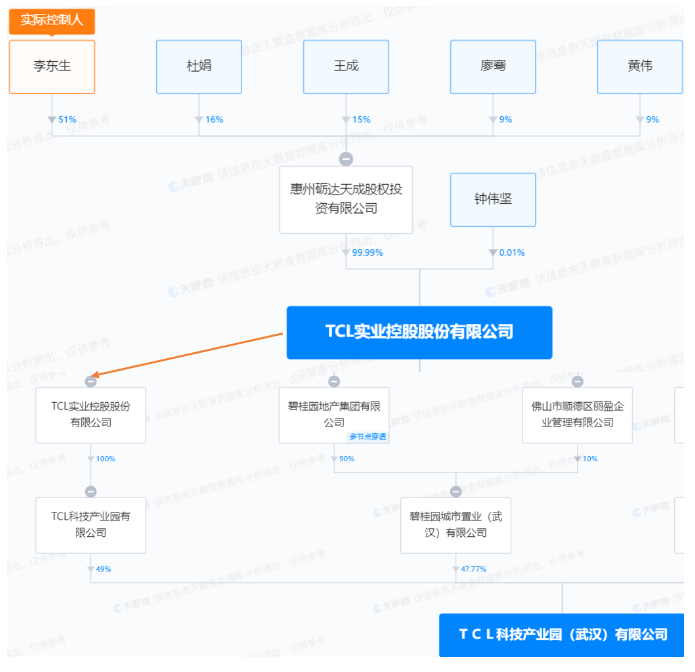Select 佛山市顺德区丽盈企业管理有限公司 box
695x672 pixels.
(577, 415)
